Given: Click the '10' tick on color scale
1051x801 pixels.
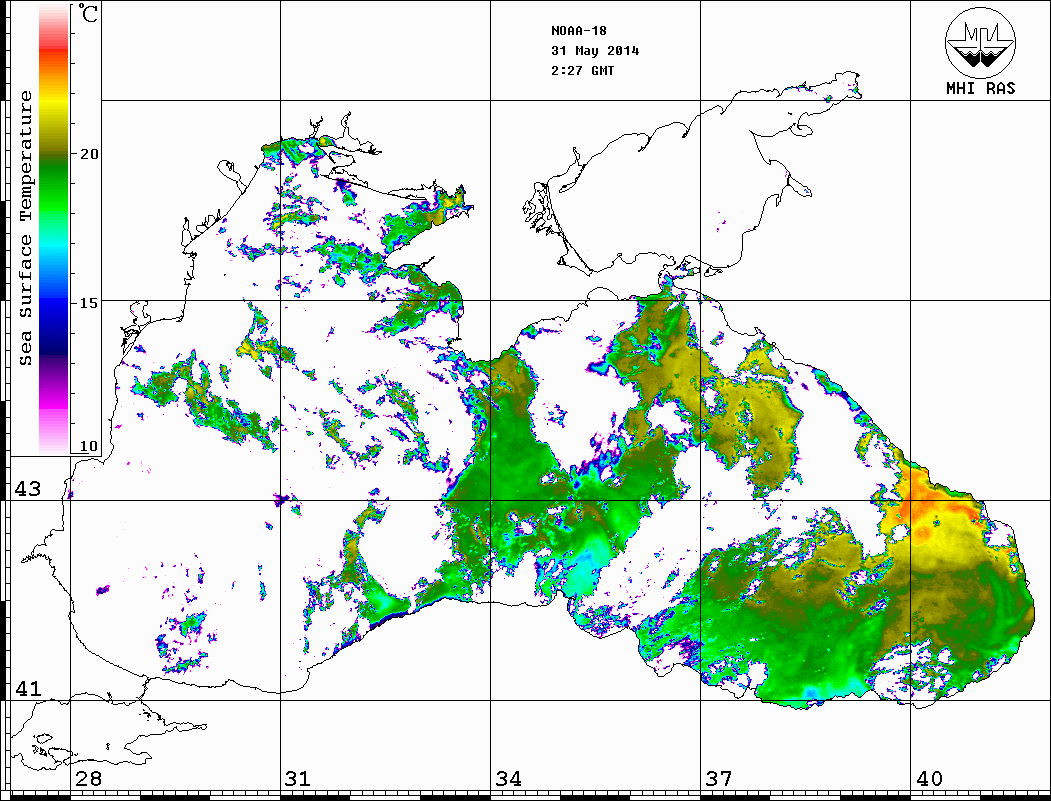Looking at the screenshot, I should 89,446.
